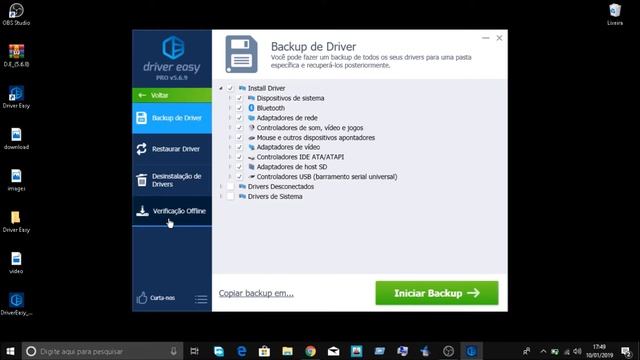Screen dimensions: 640x360
Task: Open the hamburger menu in the sidebar
Action: pyautogui.click(x=201, y=299)
